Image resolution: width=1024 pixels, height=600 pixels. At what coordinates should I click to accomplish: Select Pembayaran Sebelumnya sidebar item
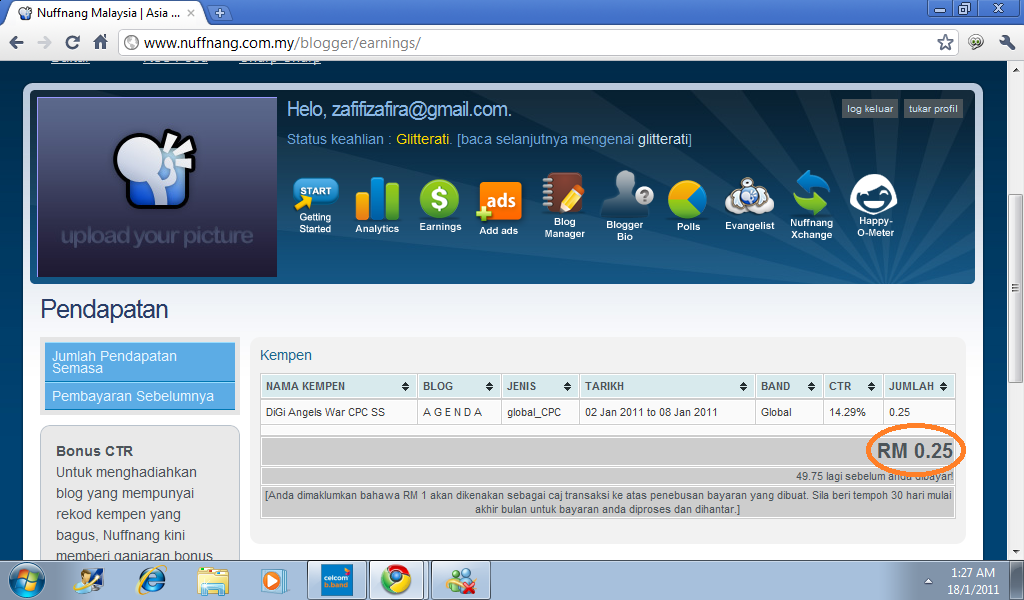(x=140, y=396)
